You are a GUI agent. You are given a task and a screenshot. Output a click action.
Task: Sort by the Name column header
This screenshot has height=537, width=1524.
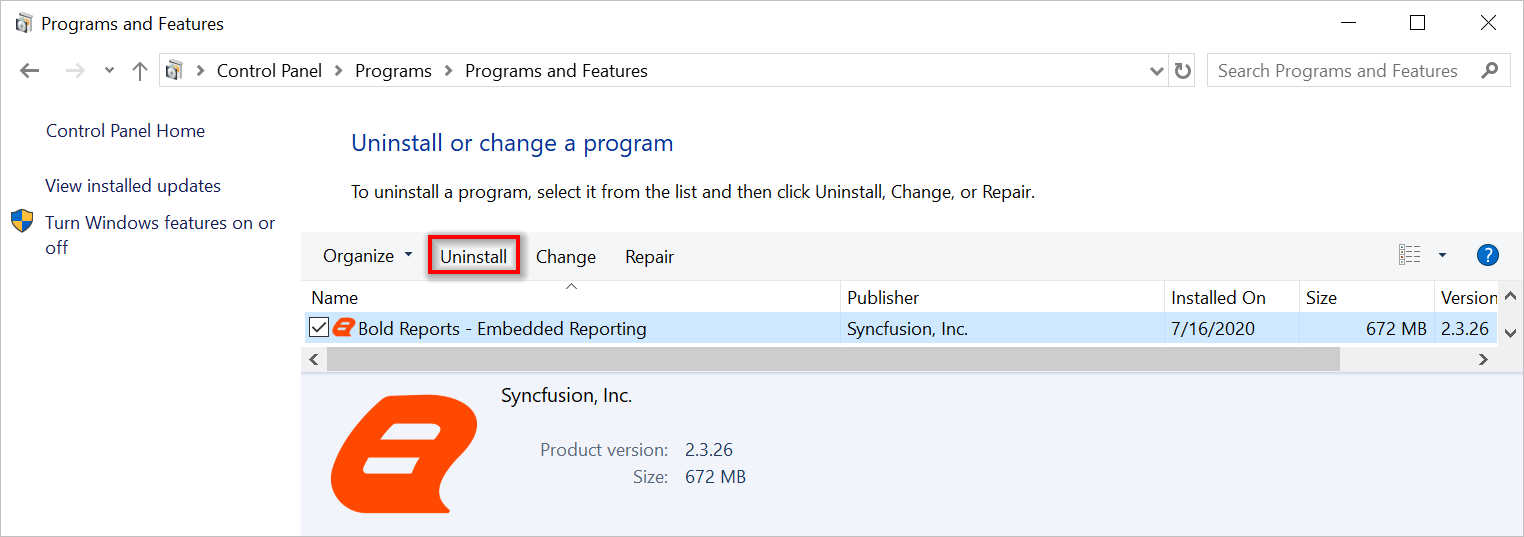(x=572, y=297)
